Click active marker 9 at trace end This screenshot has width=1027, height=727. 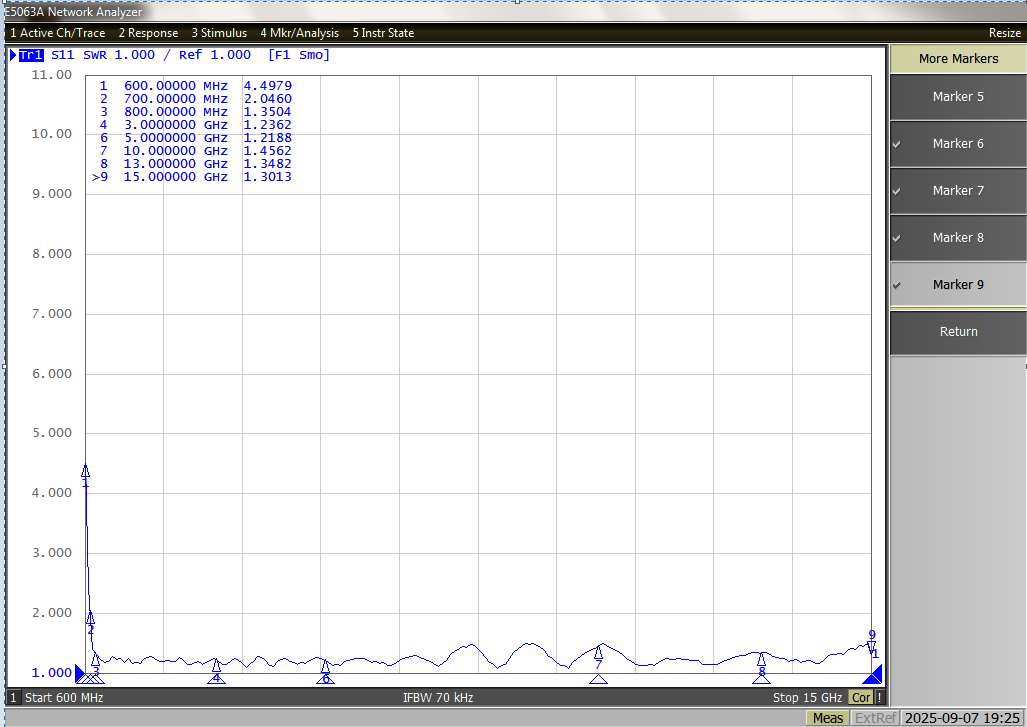(871, 647)
